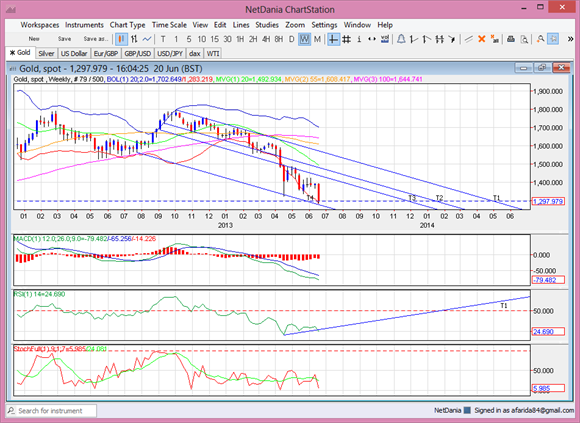Screen dimensions: 580x423
Task: Open the Window menu
Action: [357, 25]
